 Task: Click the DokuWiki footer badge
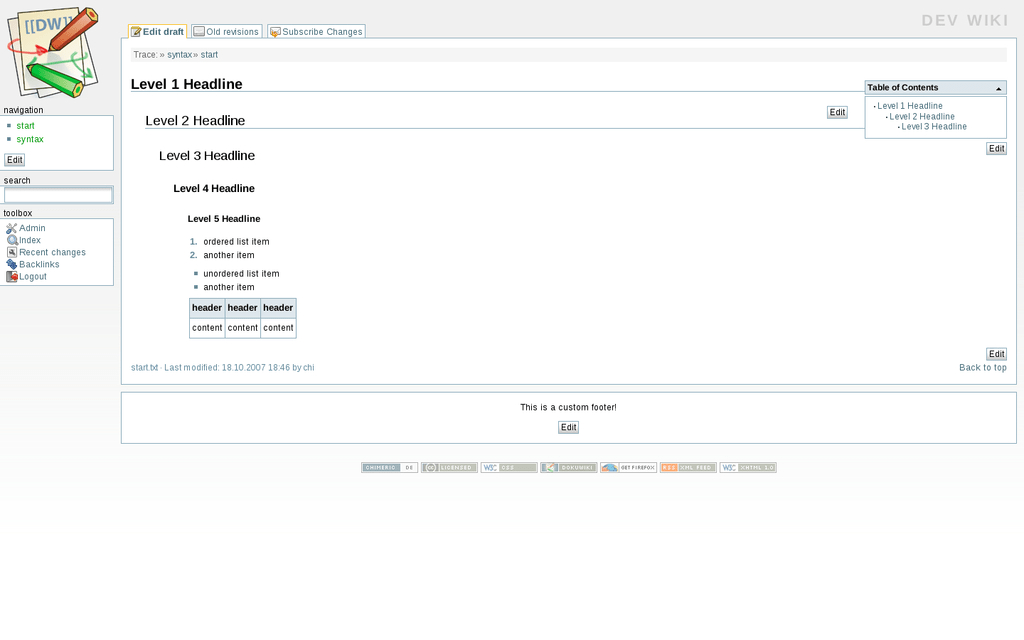coord(569,468)
